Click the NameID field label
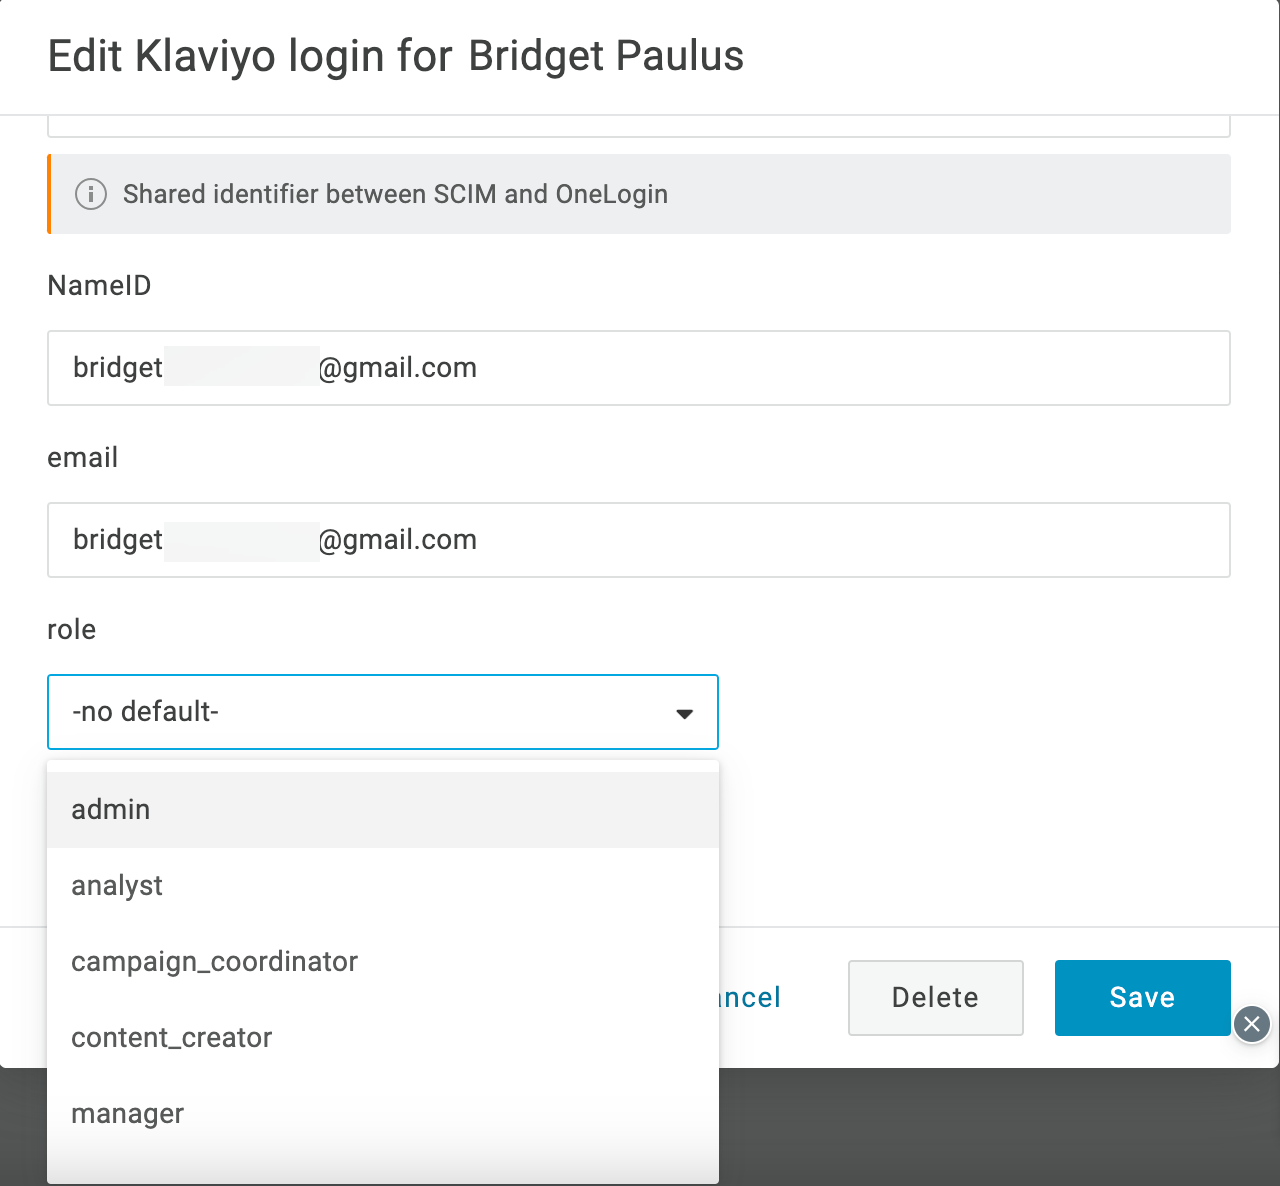The image size is (1280, 1186). click(x=99, y=286)
